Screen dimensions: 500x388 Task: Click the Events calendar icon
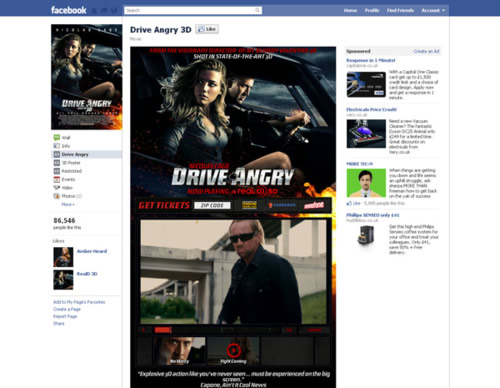[57, 179]
